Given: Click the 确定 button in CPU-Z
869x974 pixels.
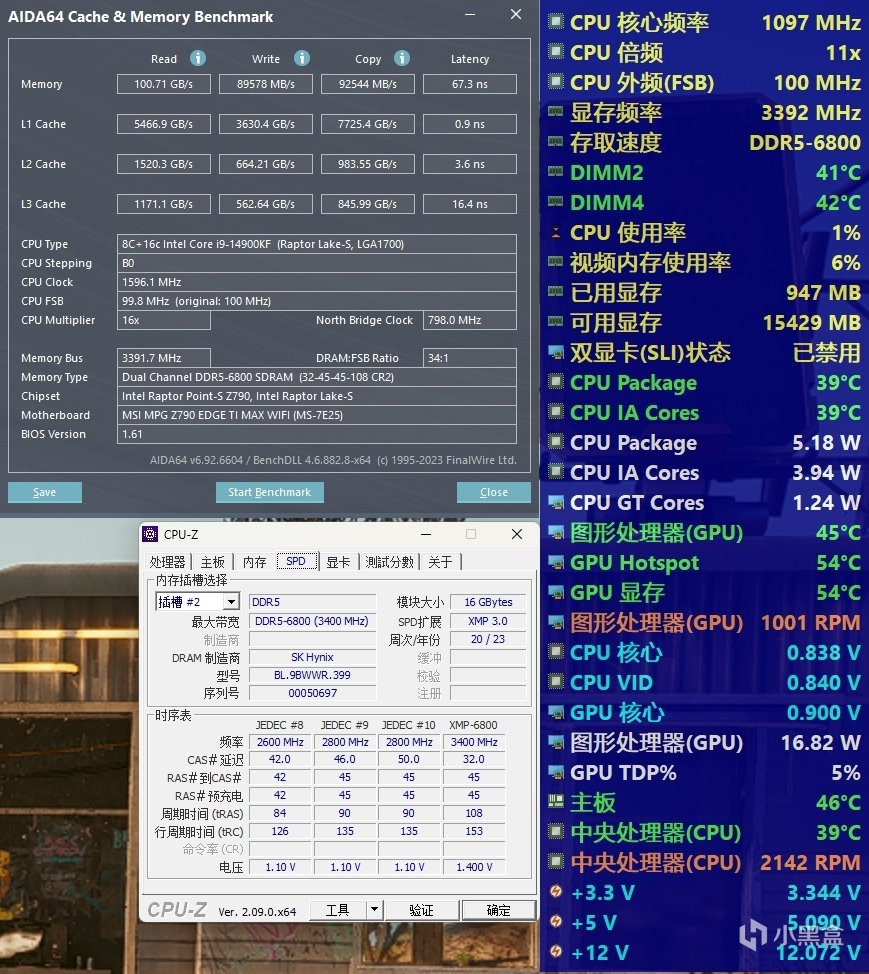Looking at the screenshot, I should pyautogui.click(x=498, y=910).
